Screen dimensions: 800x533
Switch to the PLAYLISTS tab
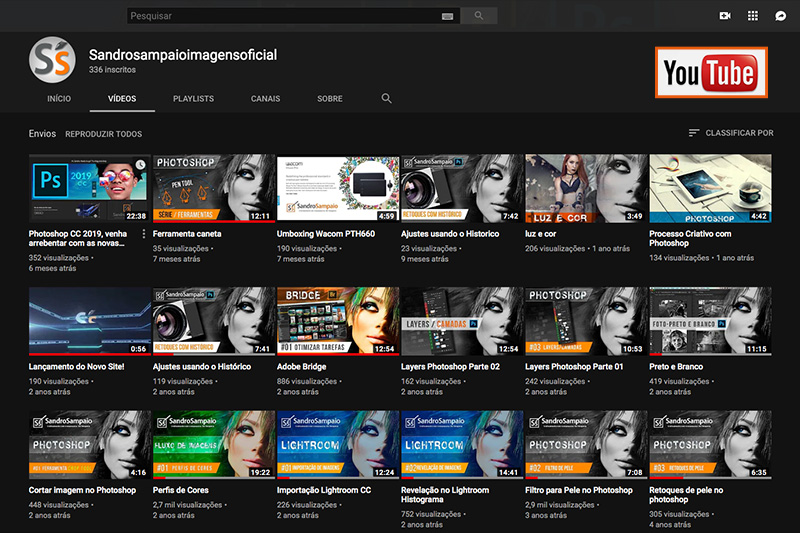(x=193, y=98)
